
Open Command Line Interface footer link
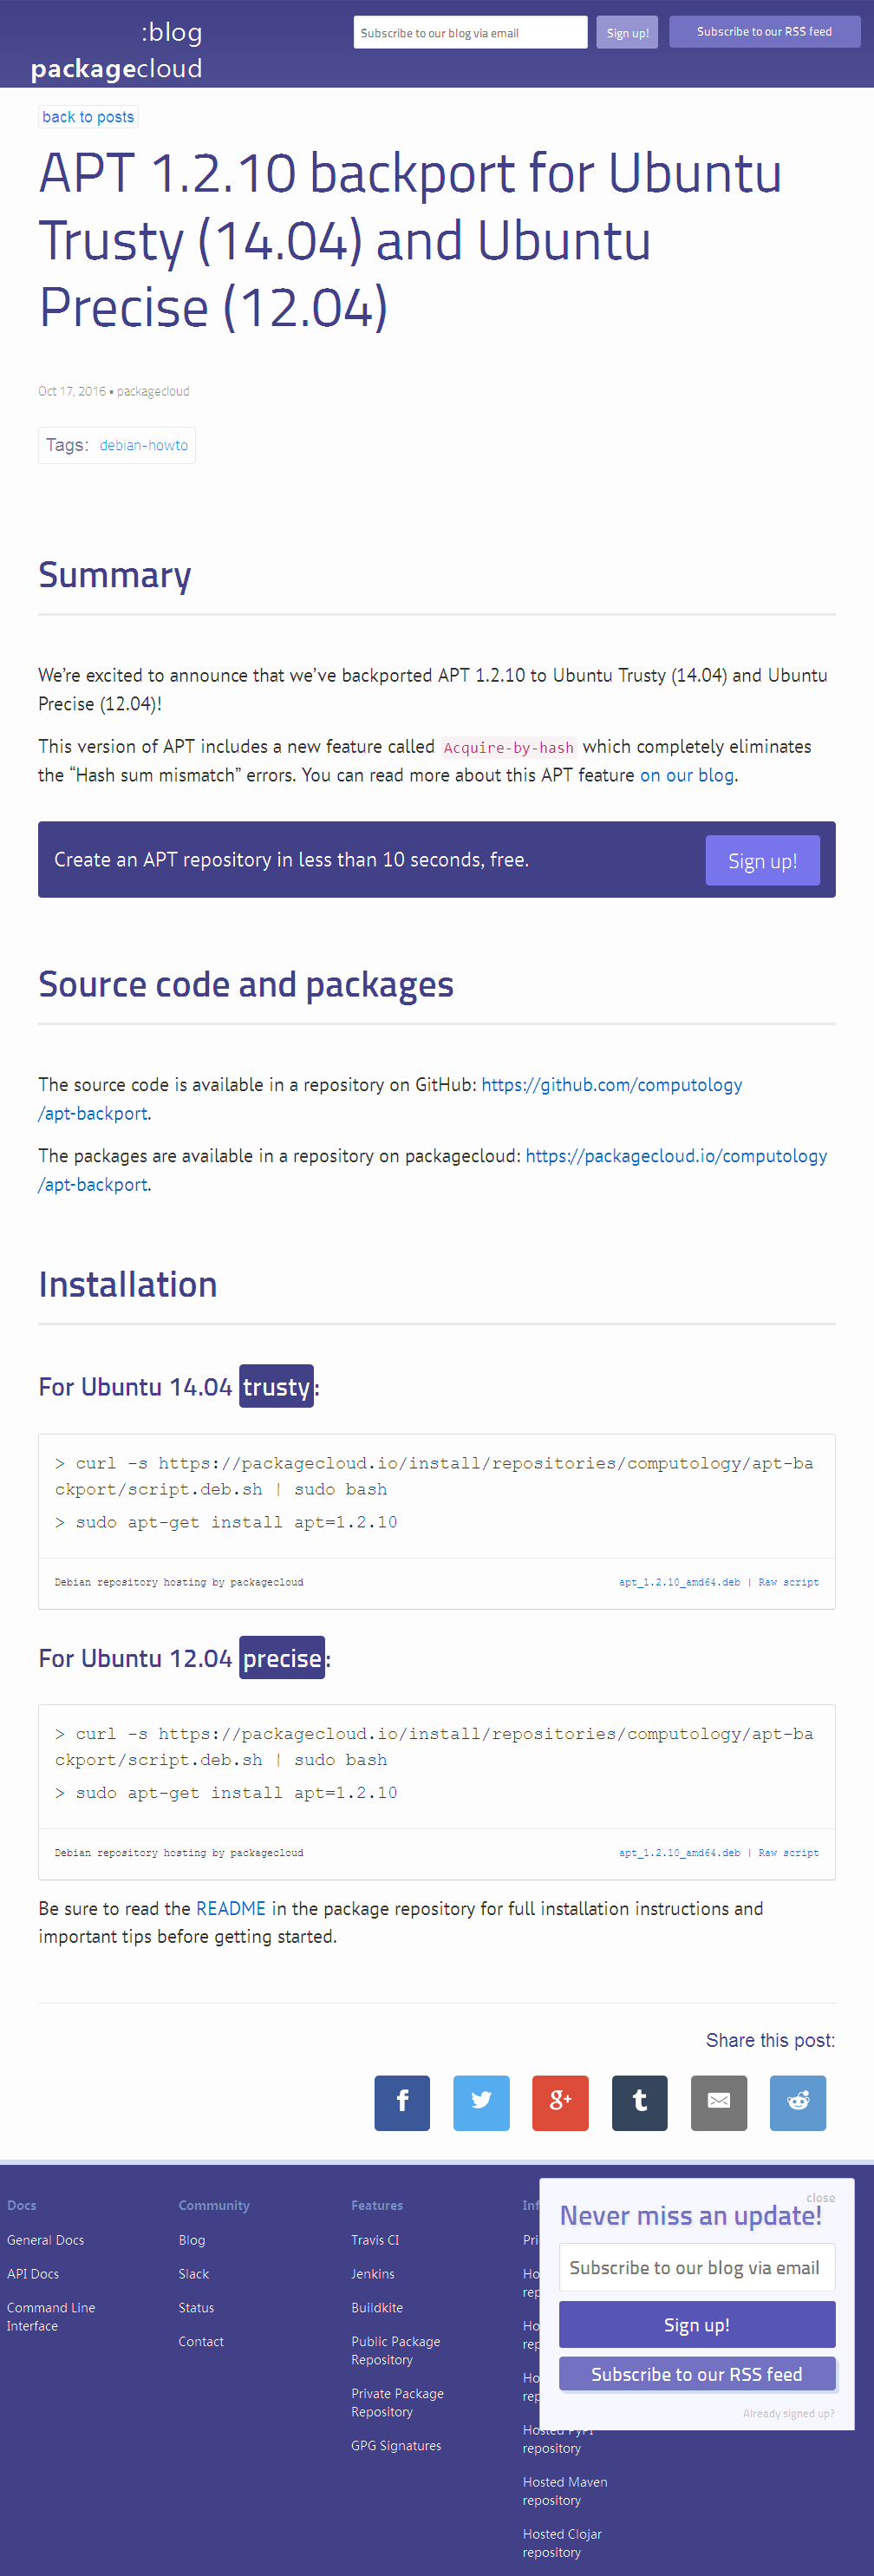click(x=51, y=2317)
